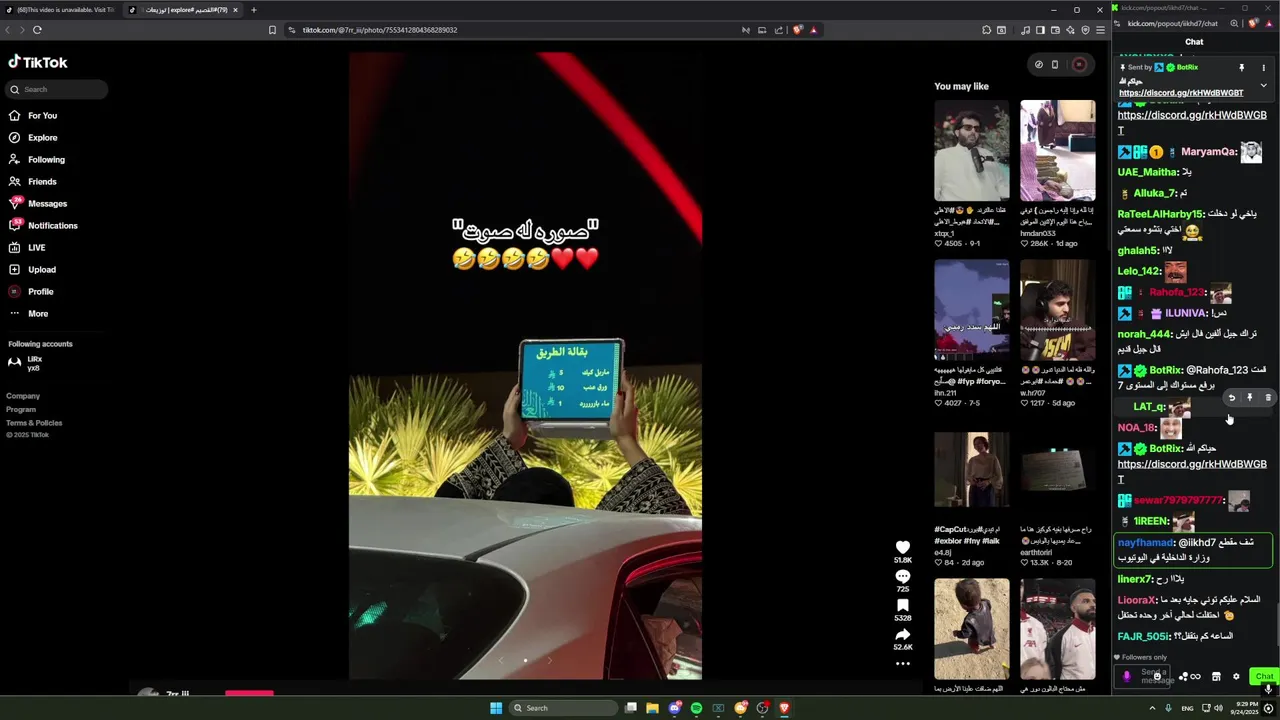Unpin the pinned BotRix chat message
The width and height of the screenshot is (1280, 720).
point(1241,68)
